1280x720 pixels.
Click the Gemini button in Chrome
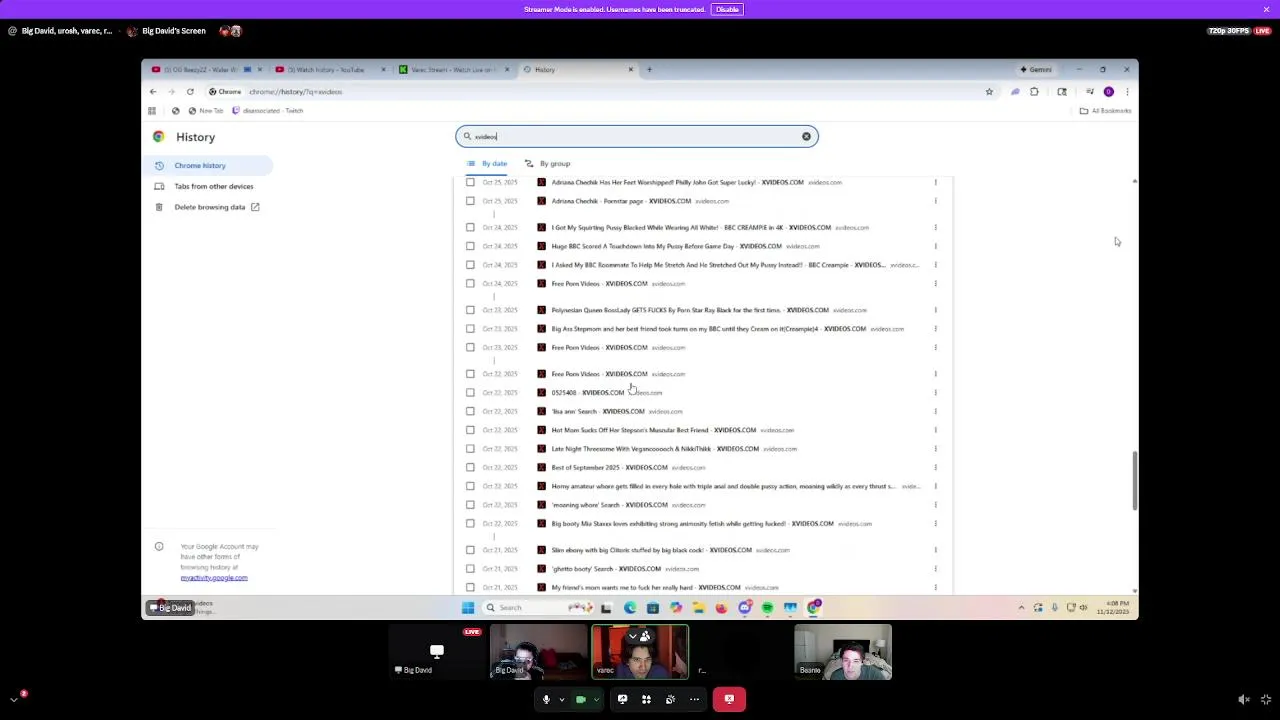[x=1036, y=70]
